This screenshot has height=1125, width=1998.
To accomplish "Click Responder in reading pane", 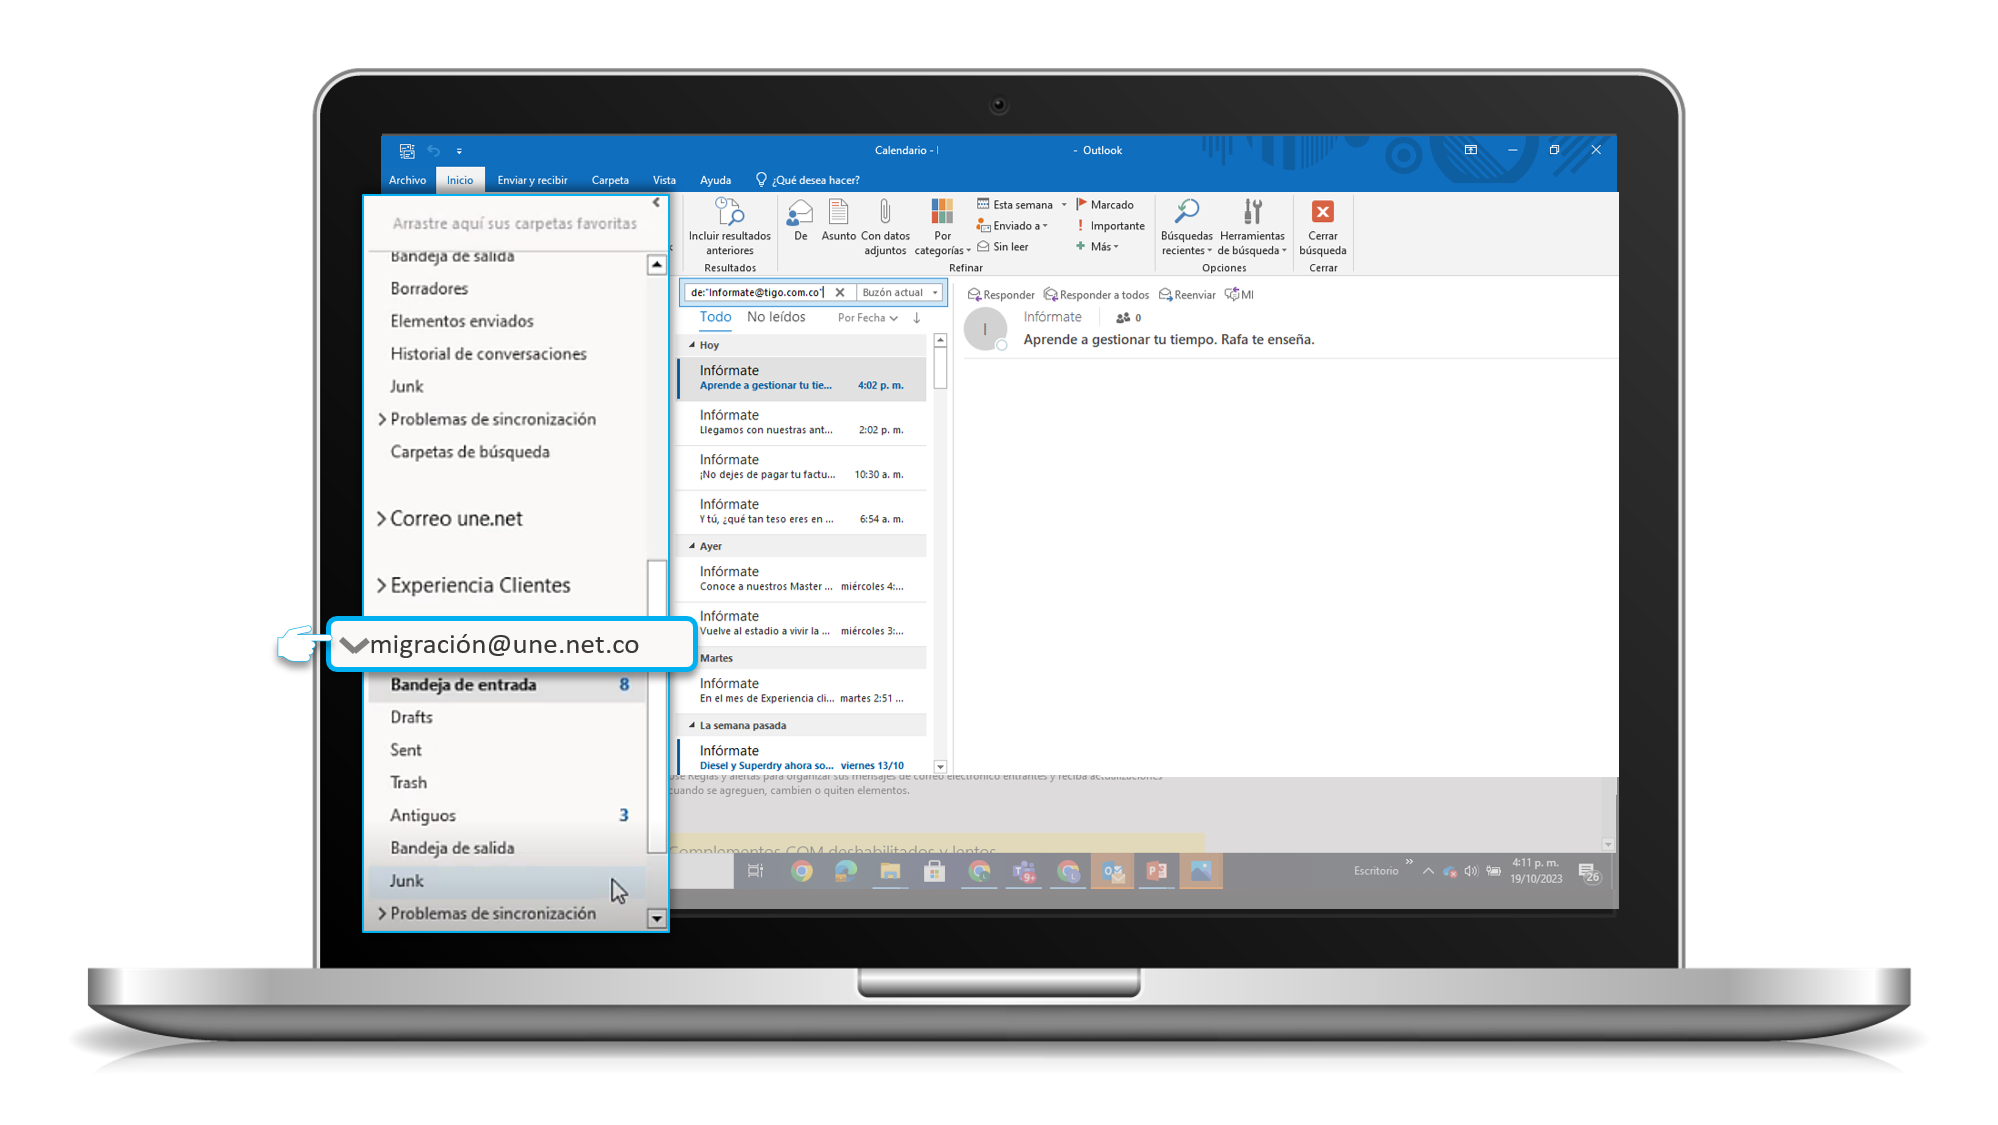I will [x=1001, y=295].
